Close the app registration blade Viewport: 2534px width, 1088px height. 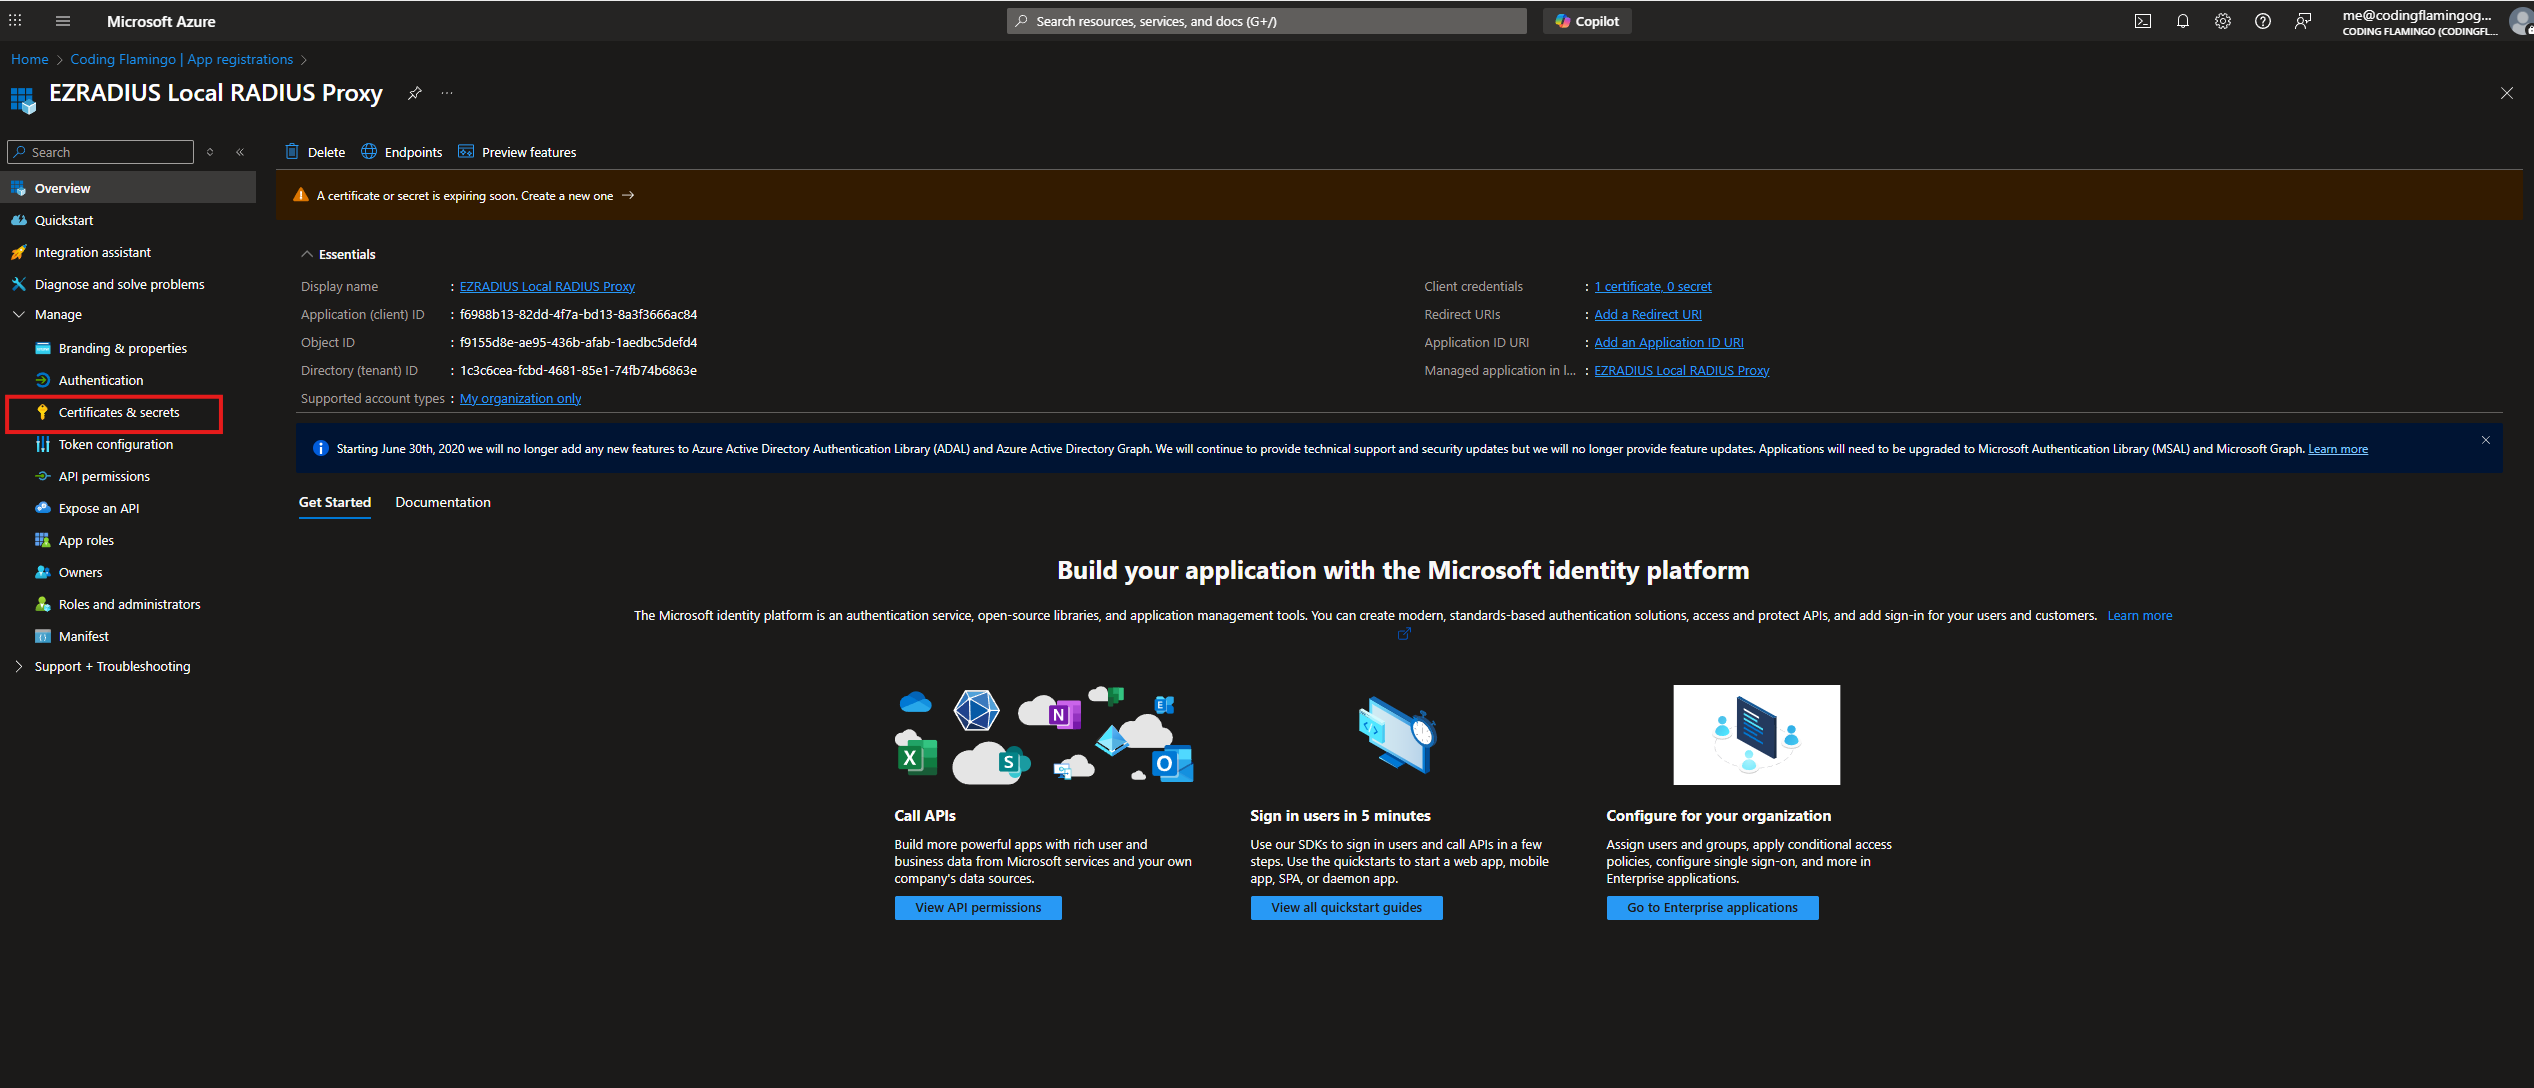click(2506, 93)
